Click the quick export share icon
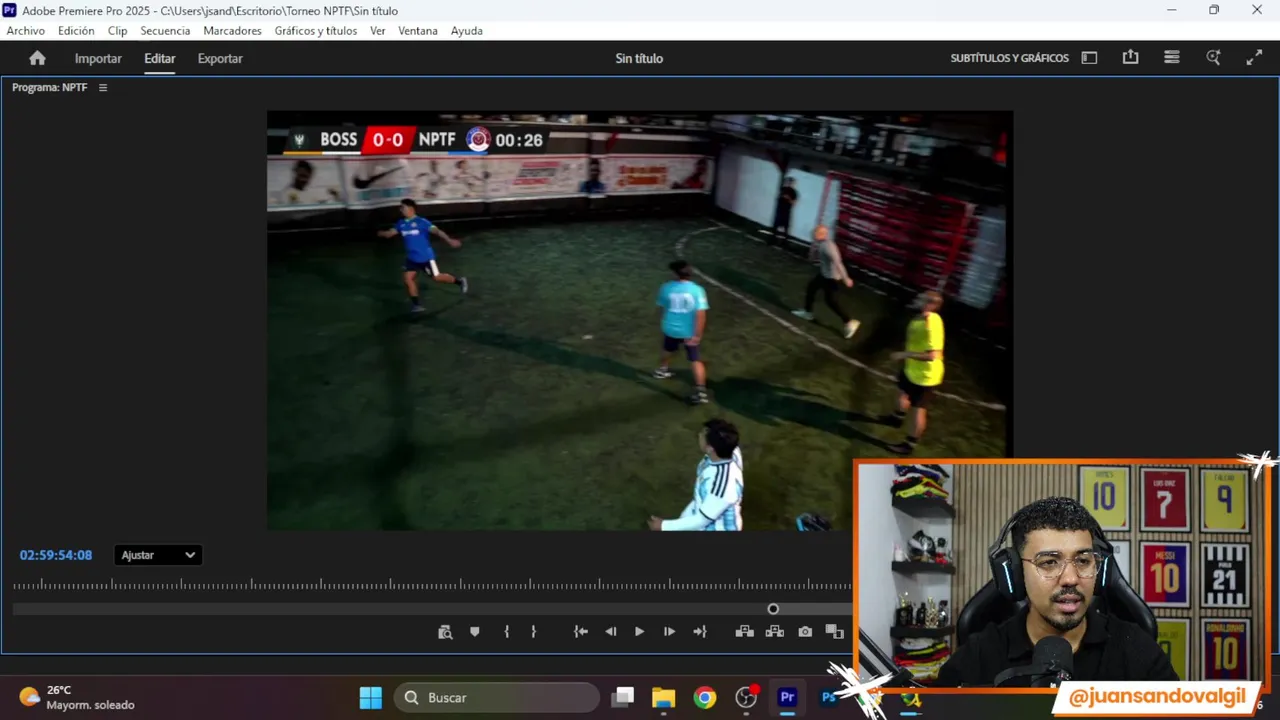This screenshot has height=720, width=1280. [1130, 57]
